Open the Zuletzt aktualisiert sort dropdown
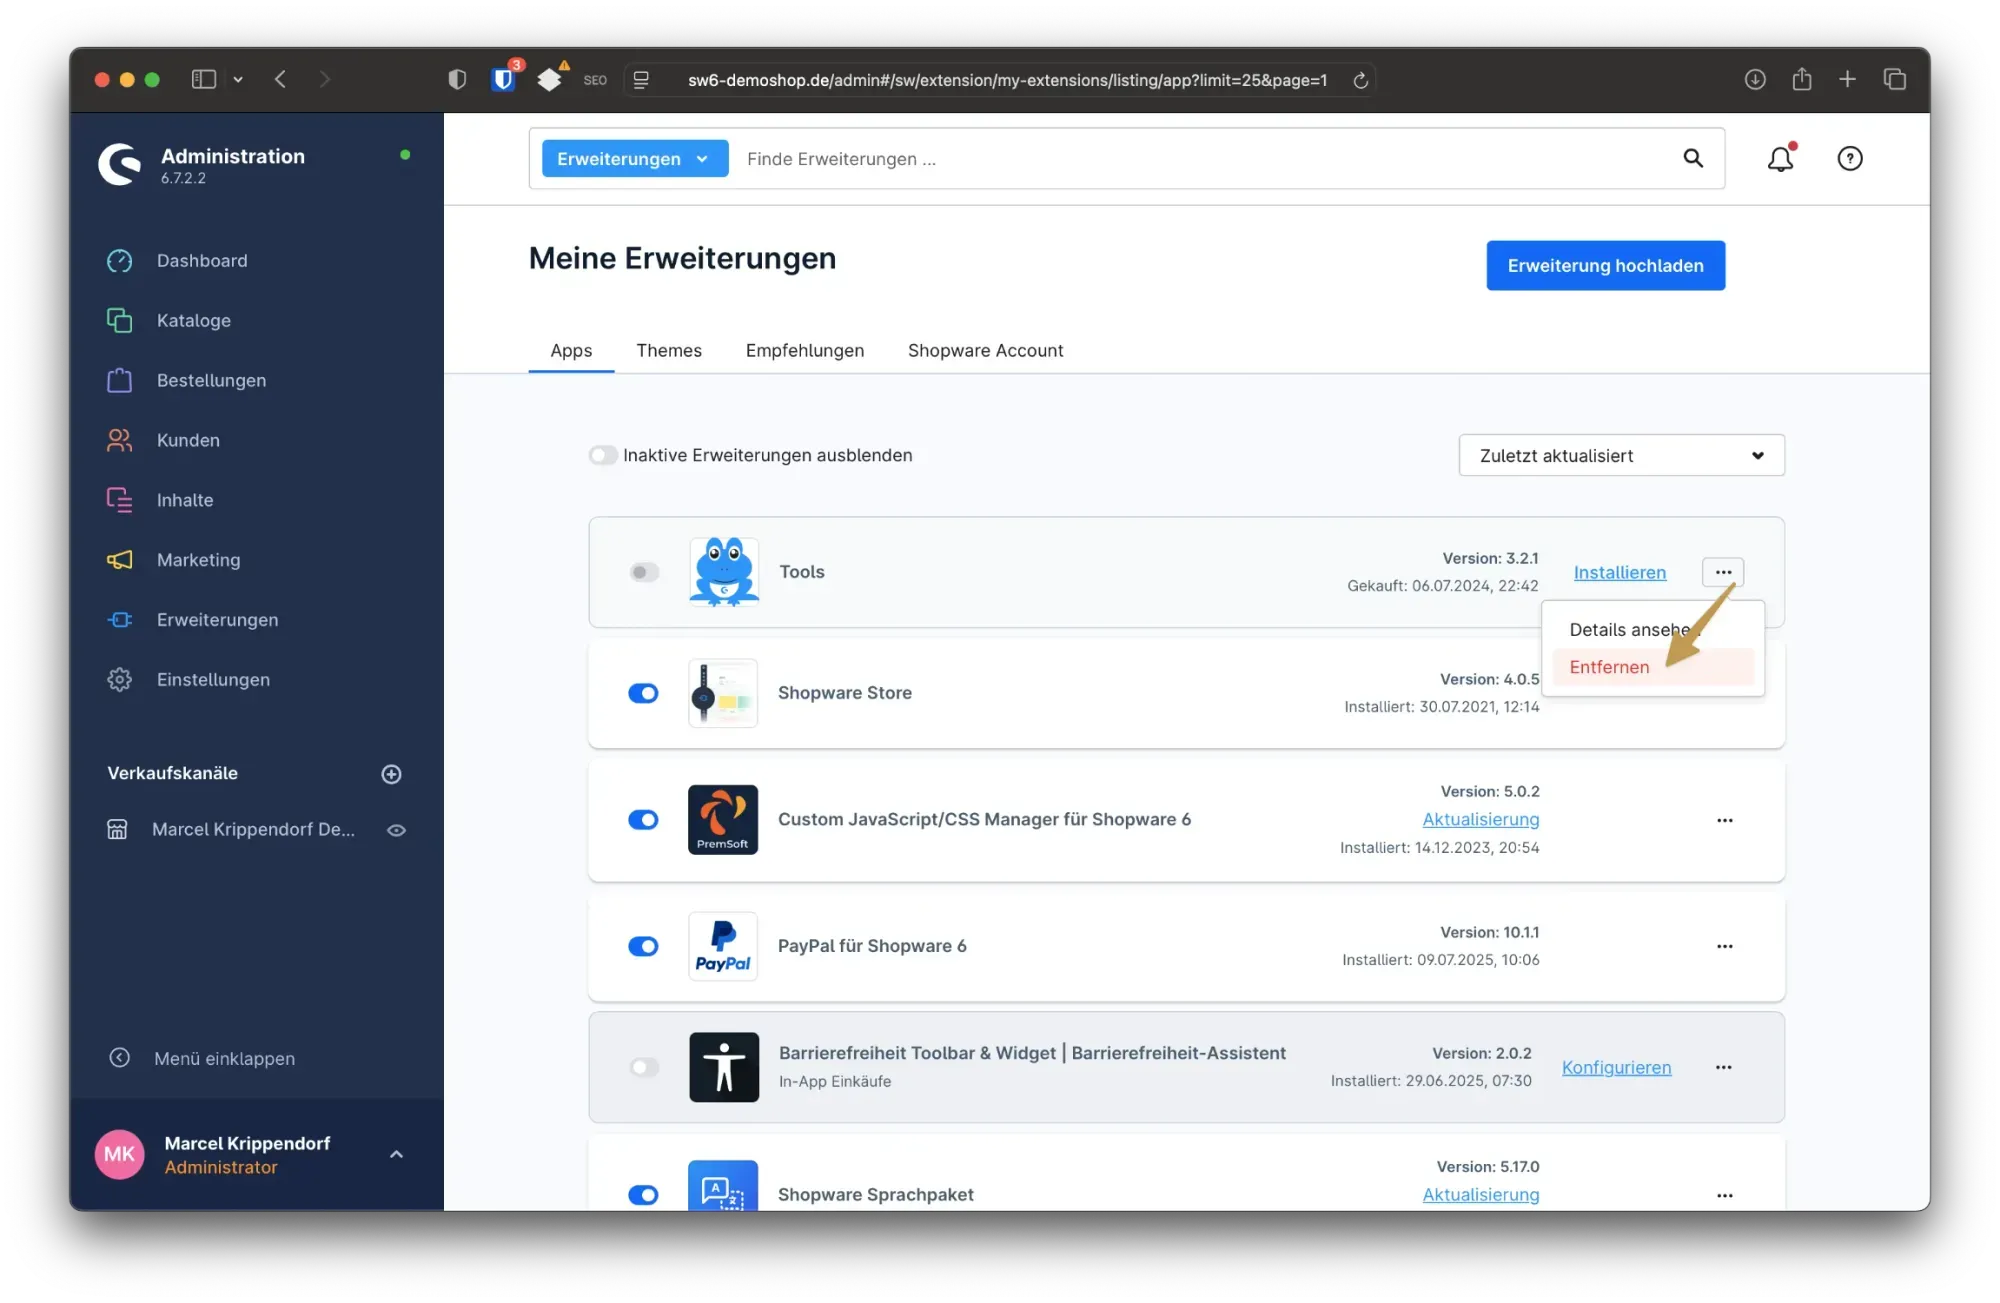The height and width of the screenshot is (1303, 2000). [x=1620, y=455]
